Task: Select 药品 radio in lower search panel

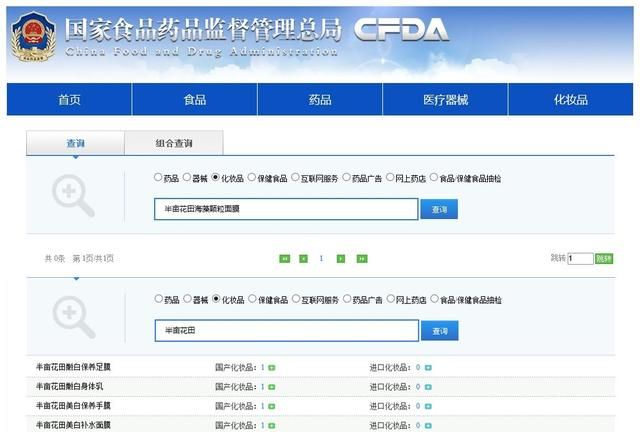Action: 159,299
